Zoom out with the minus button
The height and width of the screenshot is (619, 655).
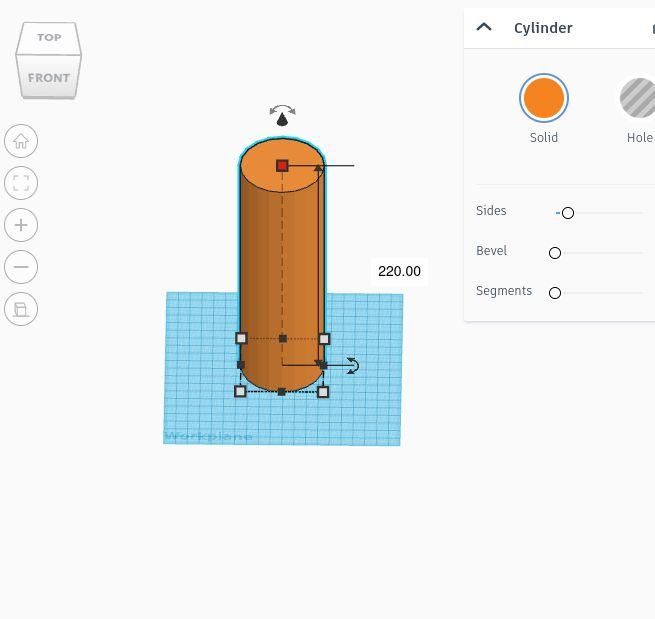coord(21,267)
